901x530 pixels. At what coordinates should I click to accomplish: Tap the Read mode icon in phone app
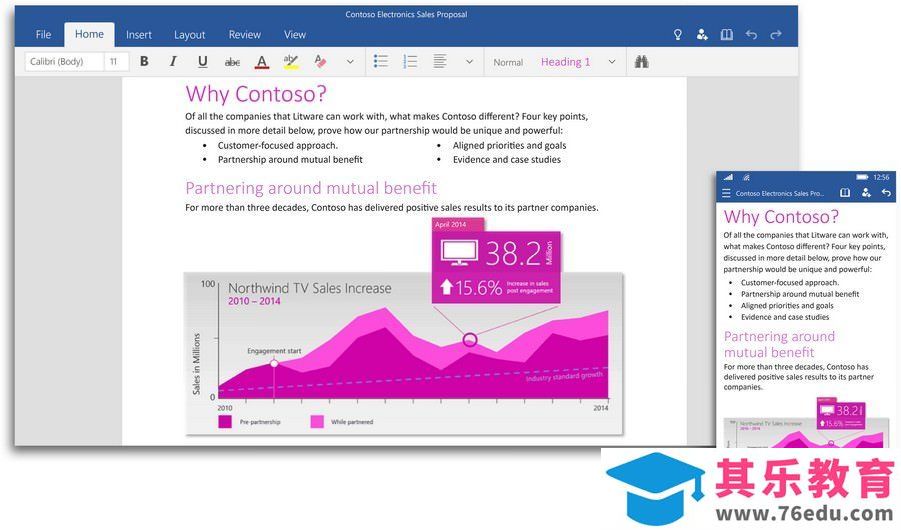(x=845, y=193)
